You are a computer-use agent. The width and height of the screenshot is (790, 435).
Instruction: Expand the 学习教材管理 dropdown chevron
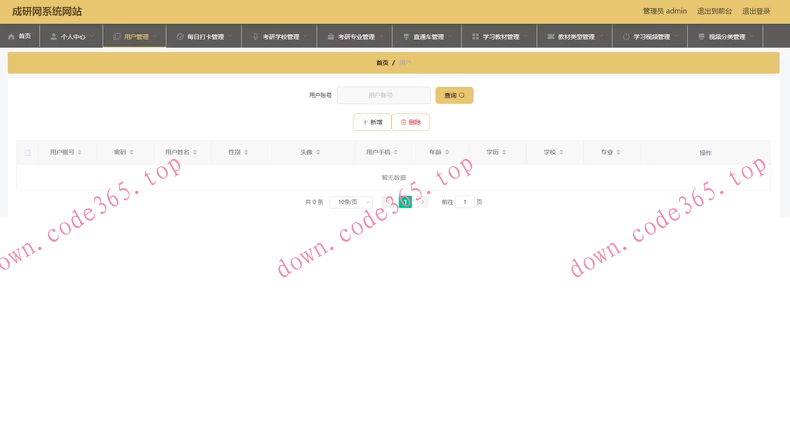tap(525, 36)
